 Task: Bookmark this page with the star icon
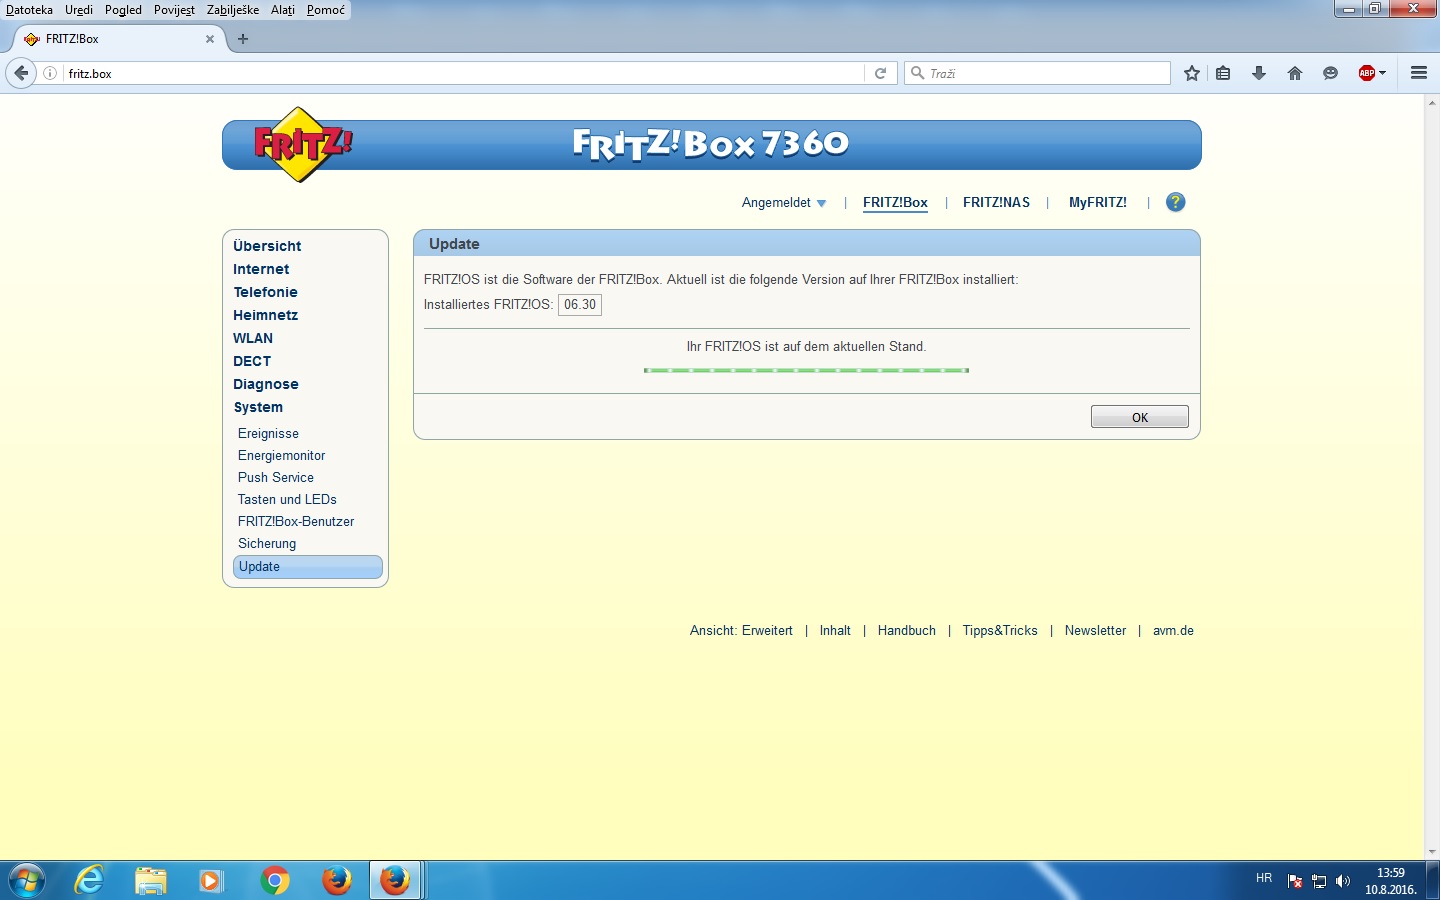tap(1192, 73)
